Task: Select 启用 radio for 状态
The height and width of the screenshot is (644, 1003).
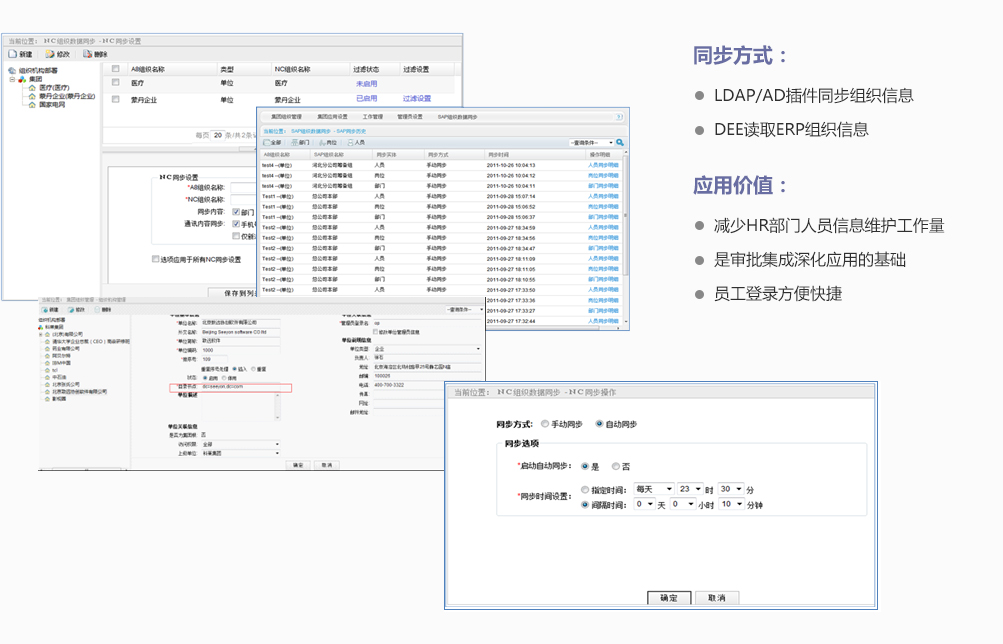Action: pos(205,378)
